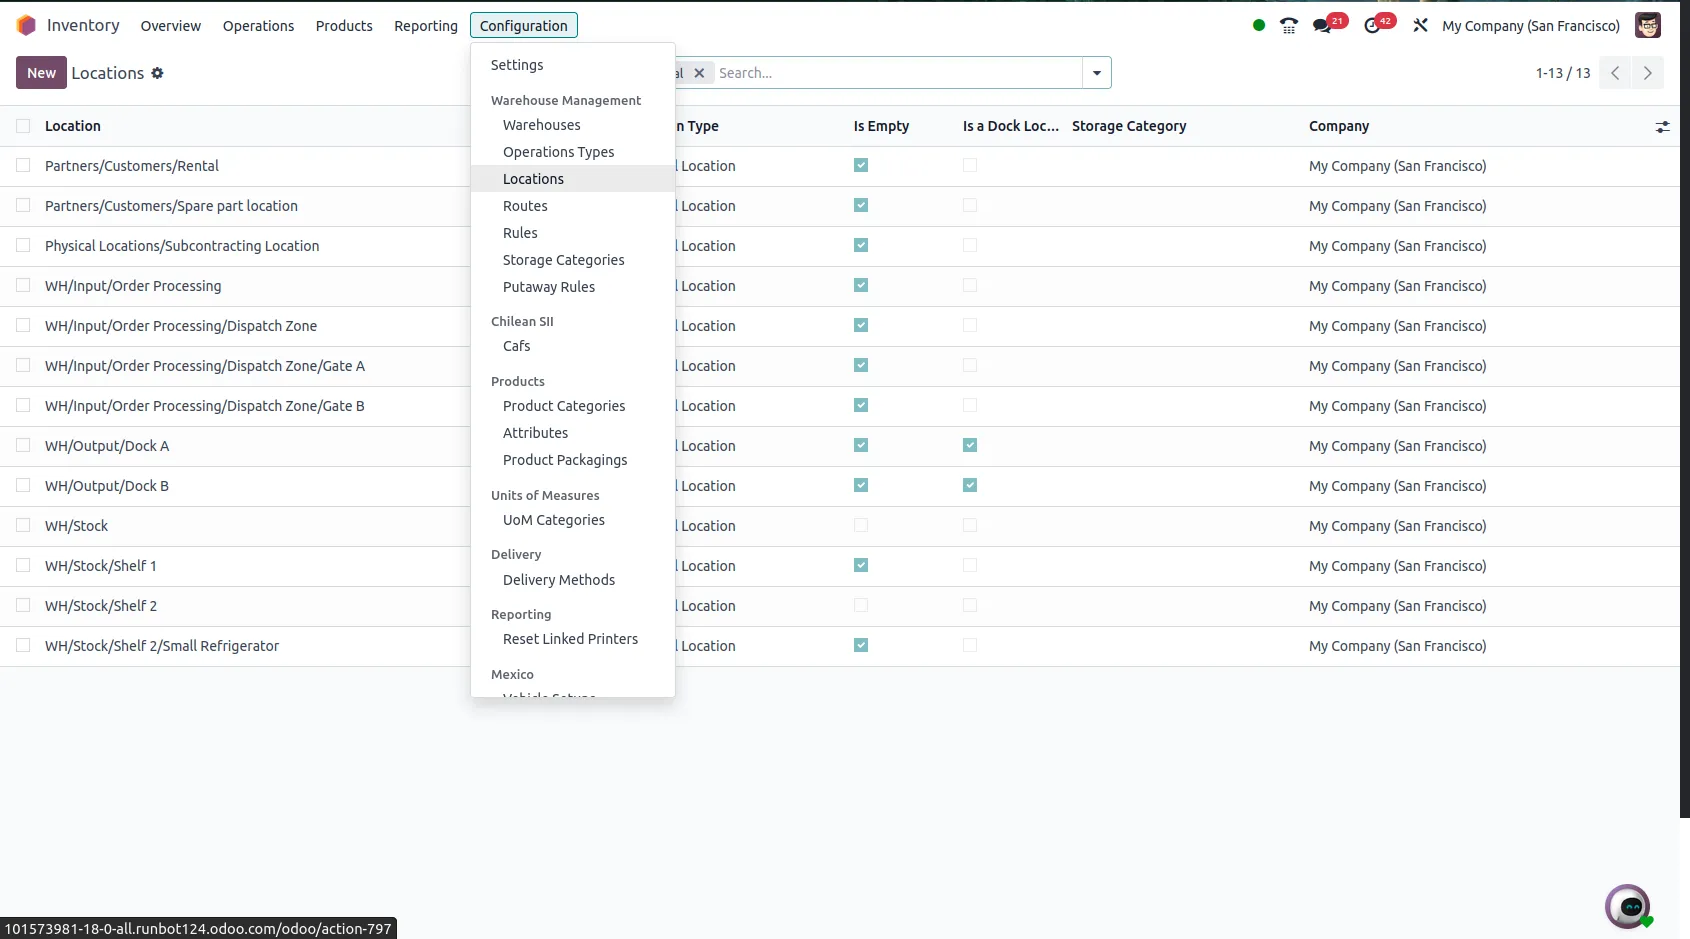Select the WH/Output/Dock A row checkbox
The width and height of the screenshot is (1690, 939).
(x=23, y=446)
